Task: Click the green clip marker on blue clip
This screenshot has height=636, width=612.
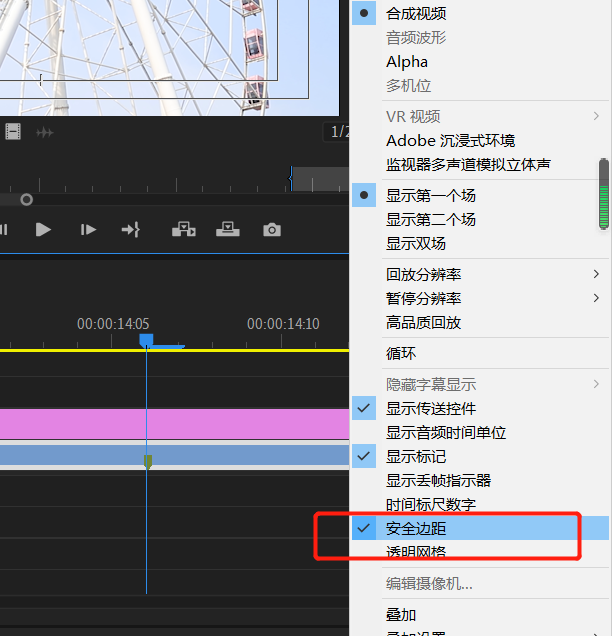Action: [x=148, y=460]
